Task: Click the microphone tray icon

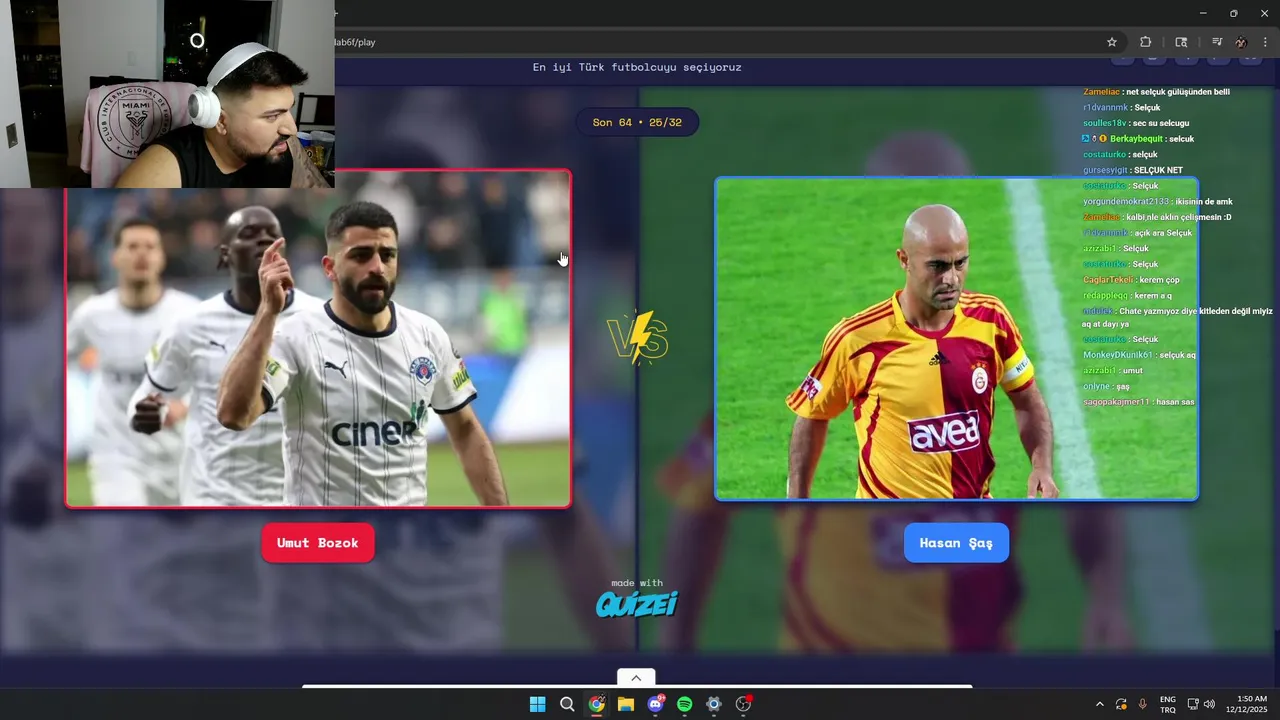Action: [1142, 704]
